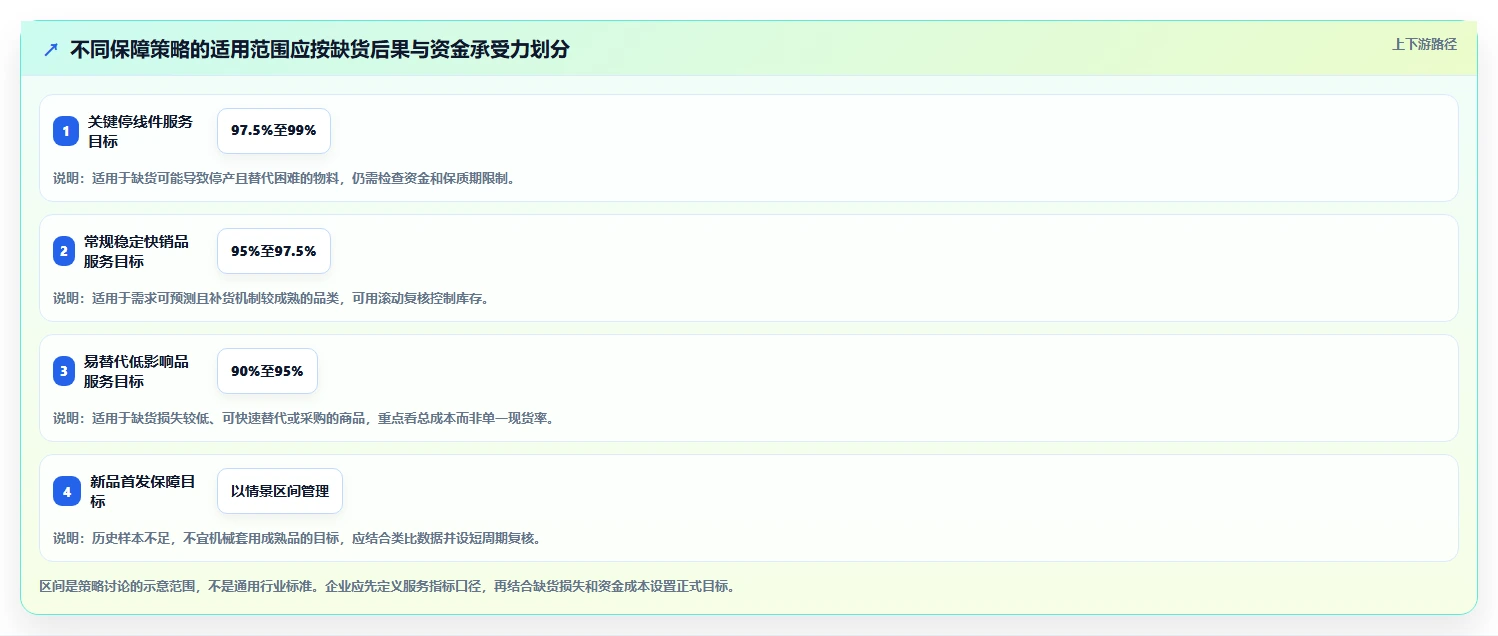Click the 常规稳定快销品服务目标 heading

point(136,251)
